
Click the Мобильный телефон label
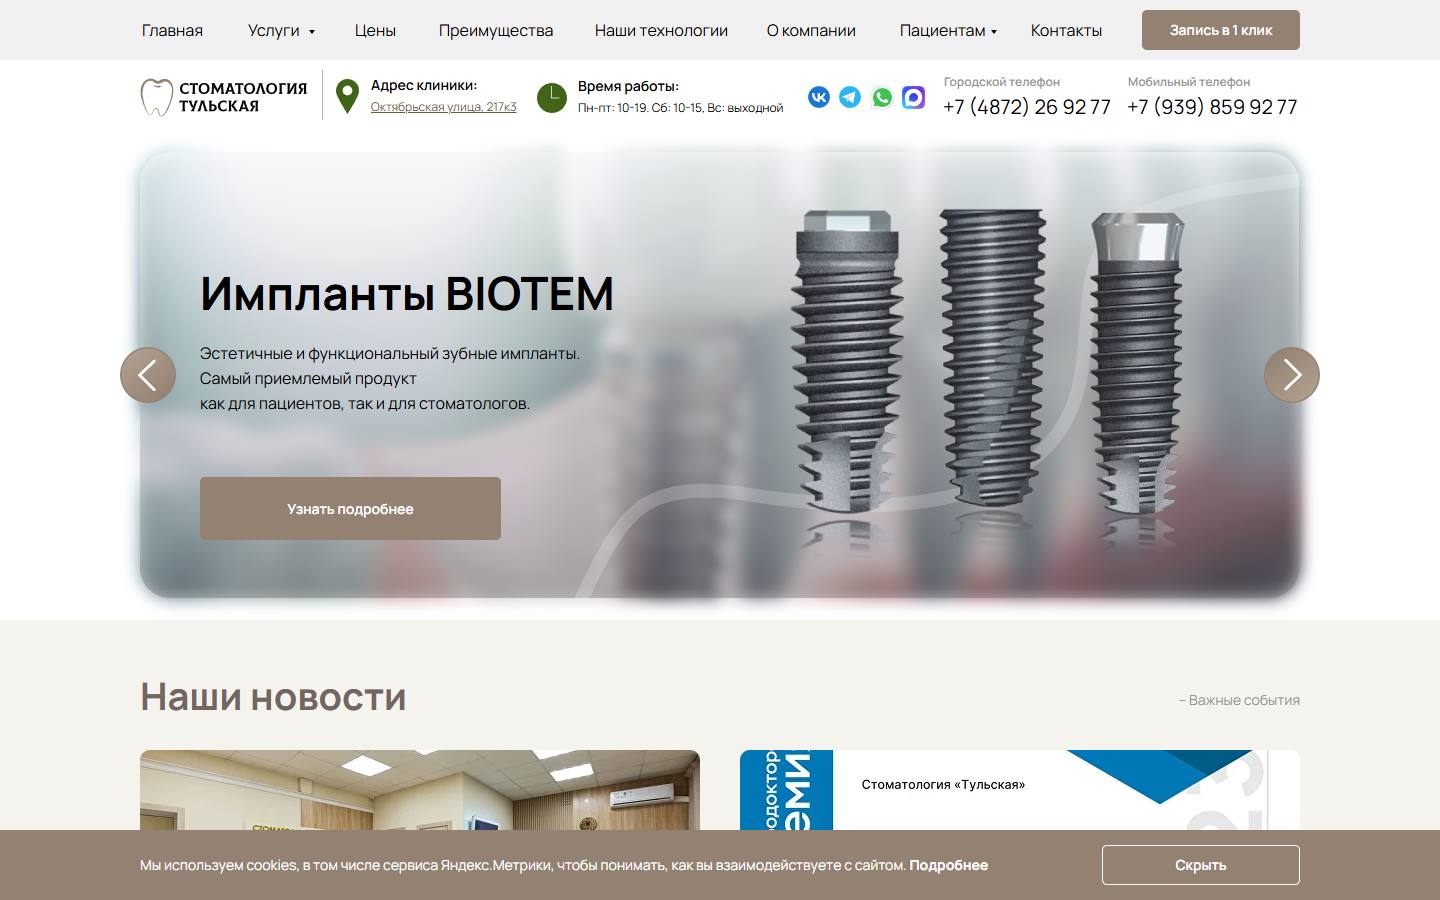point(1189,82)
